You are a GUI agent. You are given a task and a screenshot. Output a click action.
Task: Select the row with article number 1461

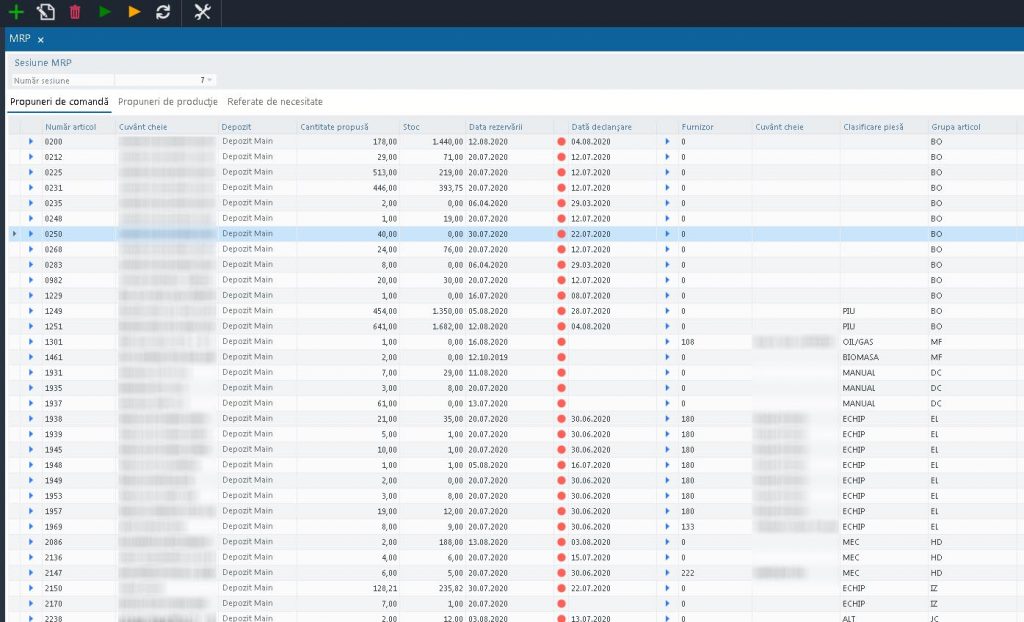(54, 357)
